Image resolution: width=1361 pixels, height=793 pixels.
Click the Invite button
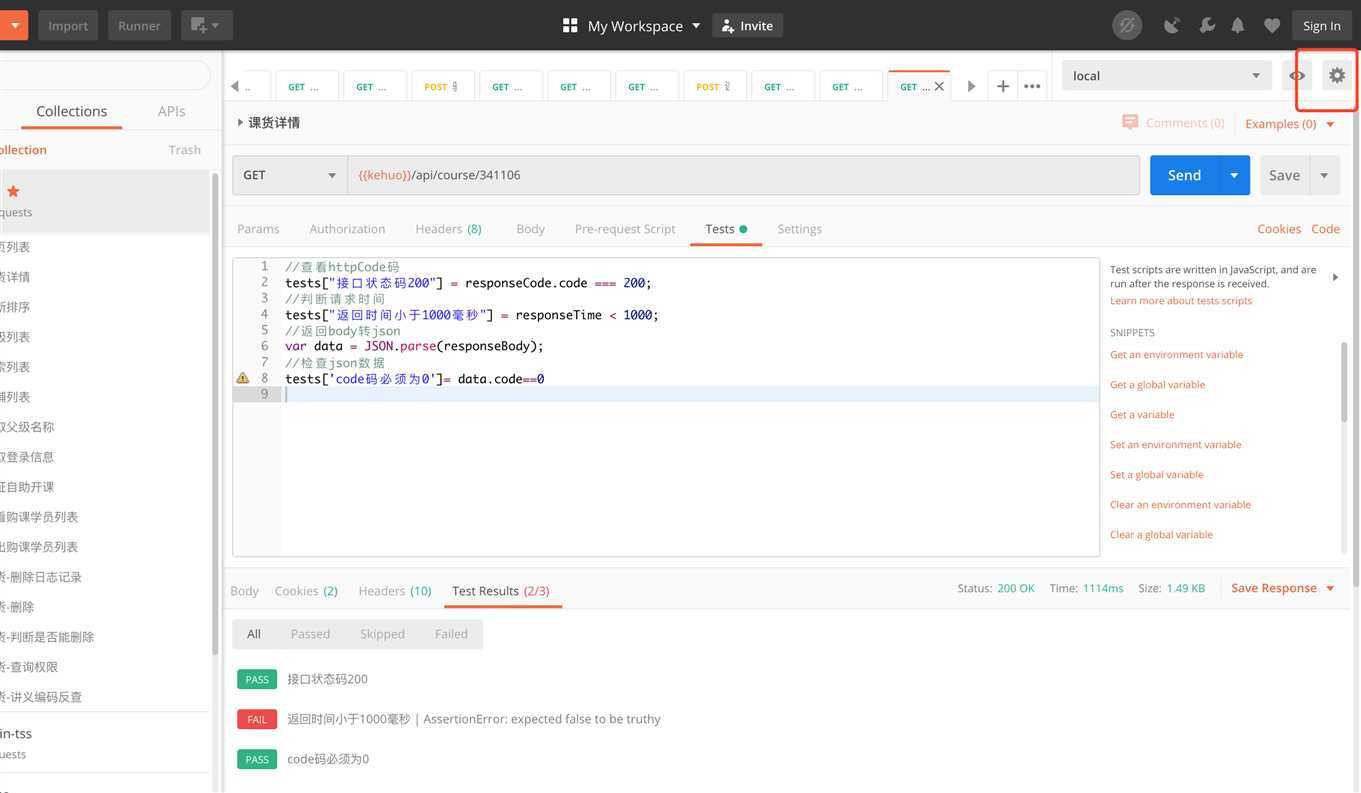[747, 25]
